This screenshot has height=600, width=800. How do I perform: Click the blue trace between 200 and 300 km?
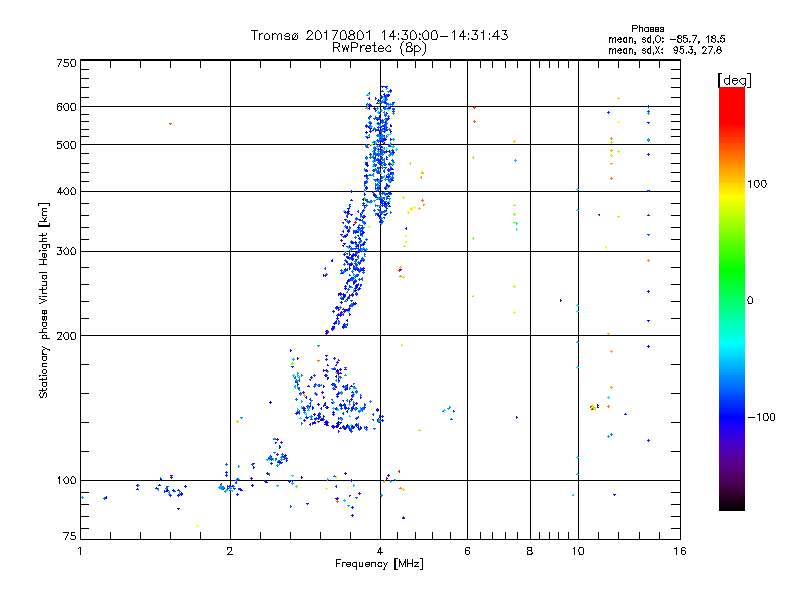pos(349,291)
